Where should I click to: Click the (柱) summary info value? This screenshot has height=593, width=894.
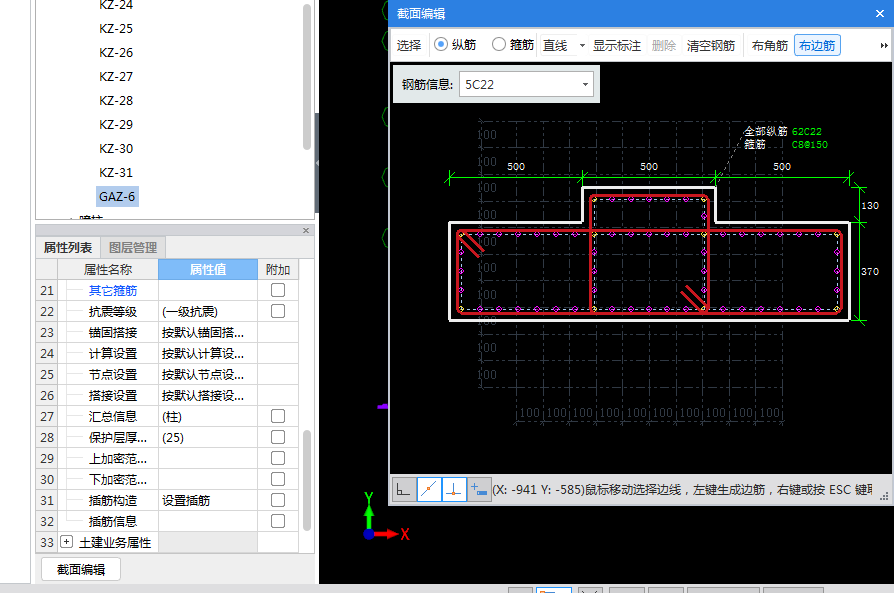tap(208, 417)
